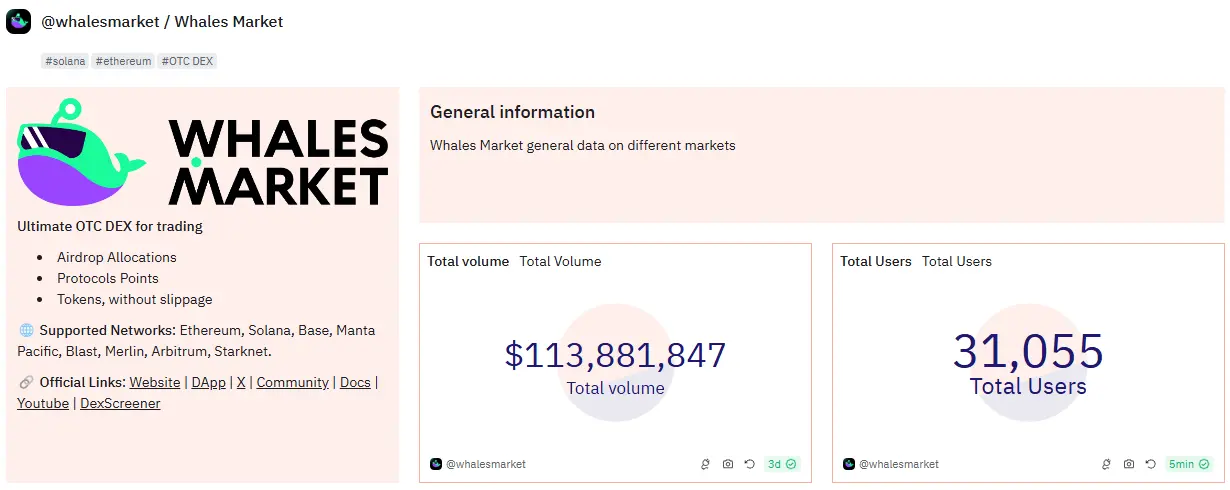Refresh the Total Users card
The height and width of the screenshot is (490, 1230).
coord(1150,464)
